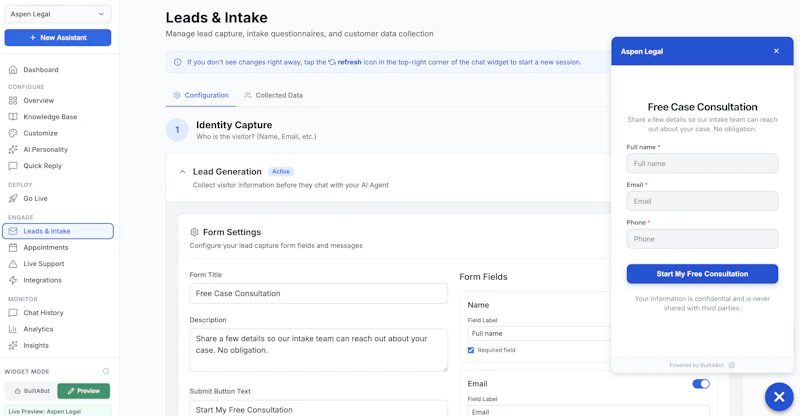Click the Knowledge Base book icon
Screen dimensions: 800x416
tap(13, 117)
